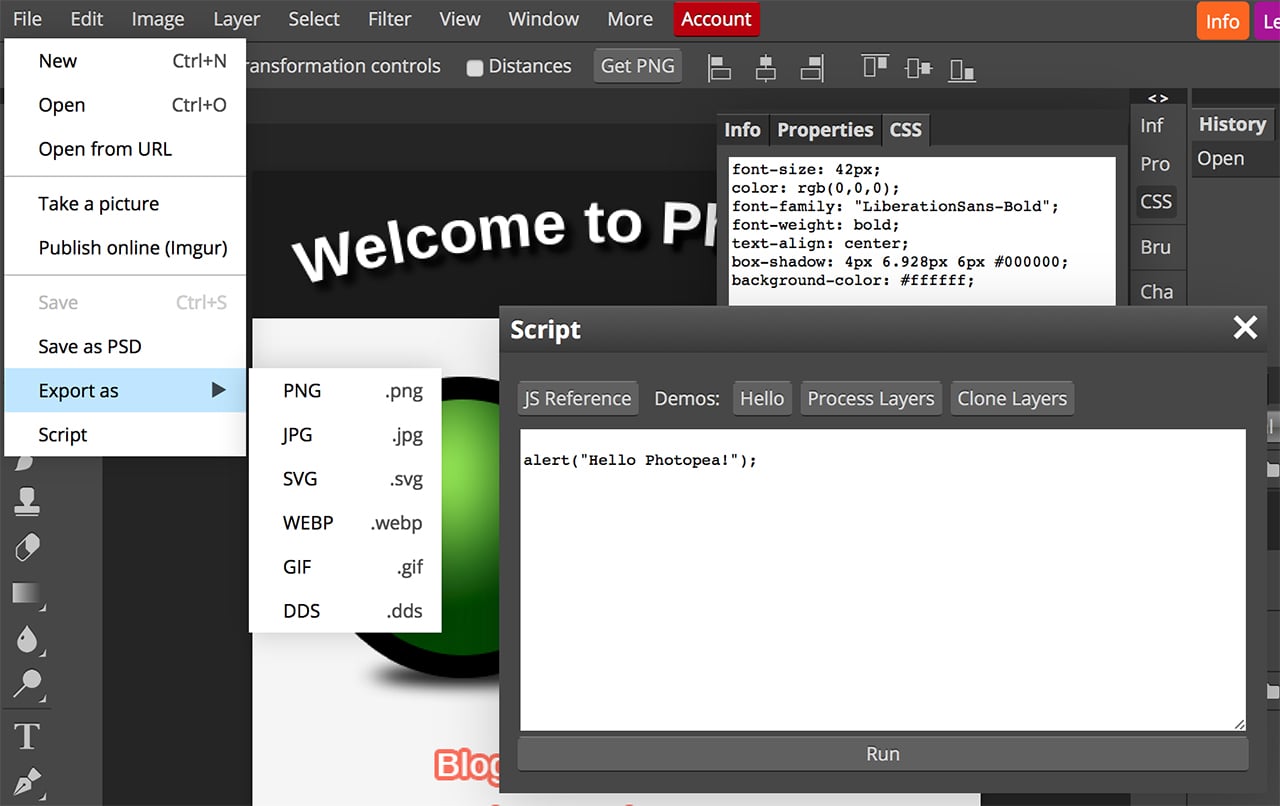This screenshot has width=1280, height=806.
Task: Select the Pen tool
Action: tap(26, 783)
